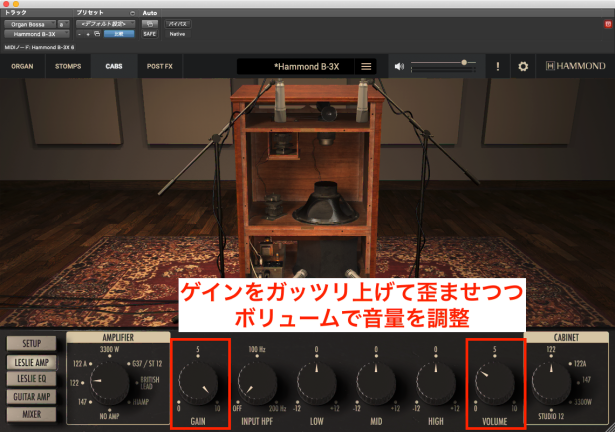This screenshot has height=432, width=615.
Task: Open the LESLIE AMP panel
Action: [x=30, y=361]
